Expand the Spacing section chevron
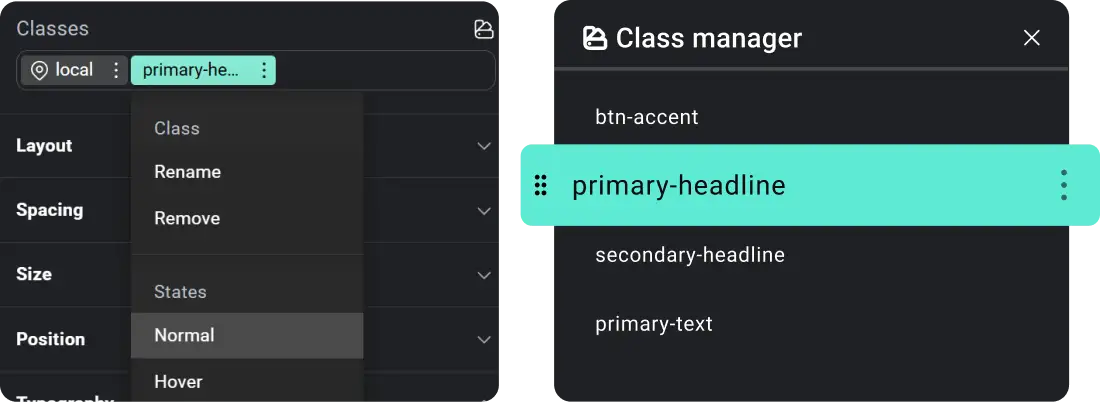 484,211
